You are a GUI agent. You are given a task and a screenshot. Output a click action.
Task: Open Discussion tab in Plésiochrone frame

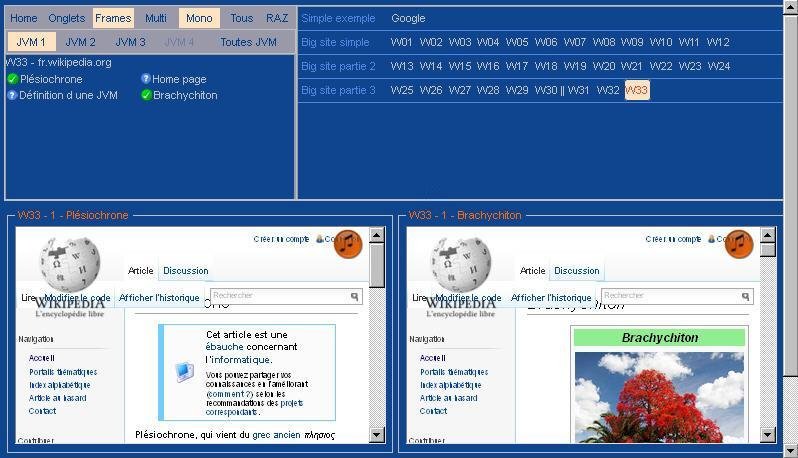pos(186,271)
